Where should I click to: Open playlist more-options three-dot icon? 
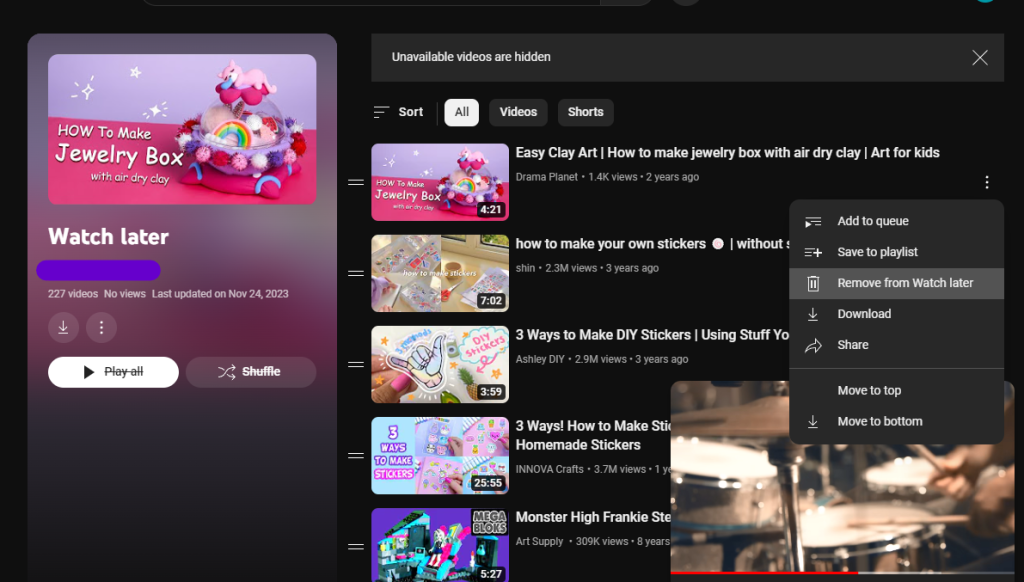coord(101,327)
